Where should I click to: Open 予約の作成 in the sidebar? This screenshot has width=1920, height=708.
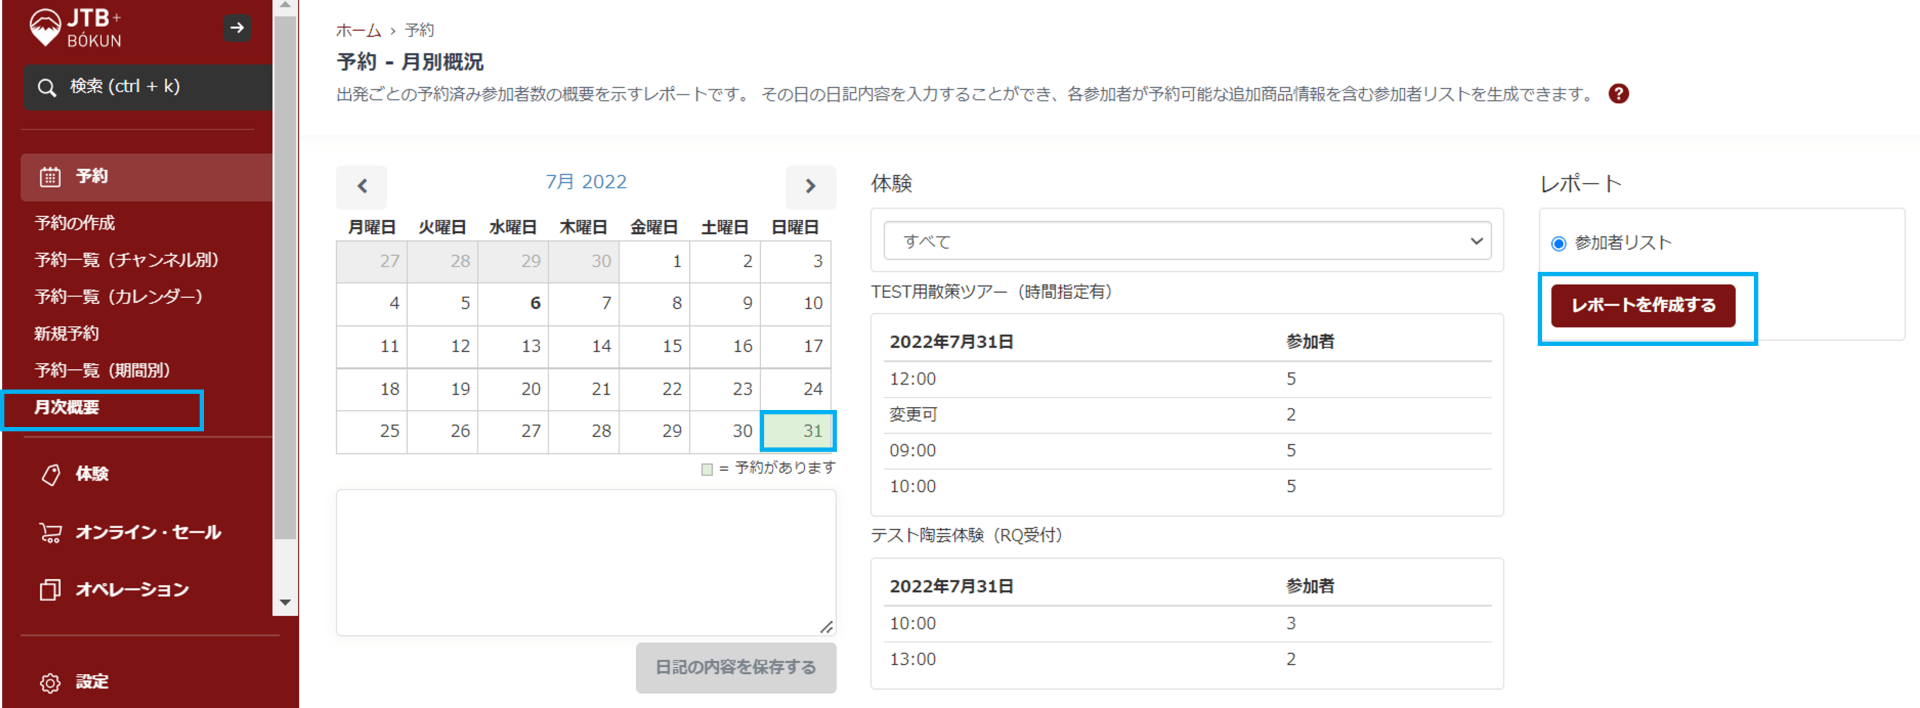(75, 223)
